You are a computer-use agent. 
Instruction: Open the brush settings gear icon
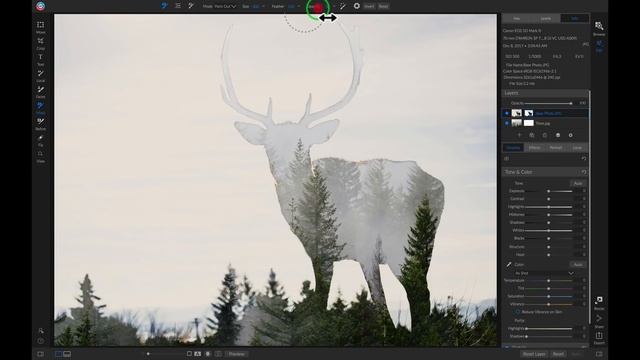(x=357, y=6)
